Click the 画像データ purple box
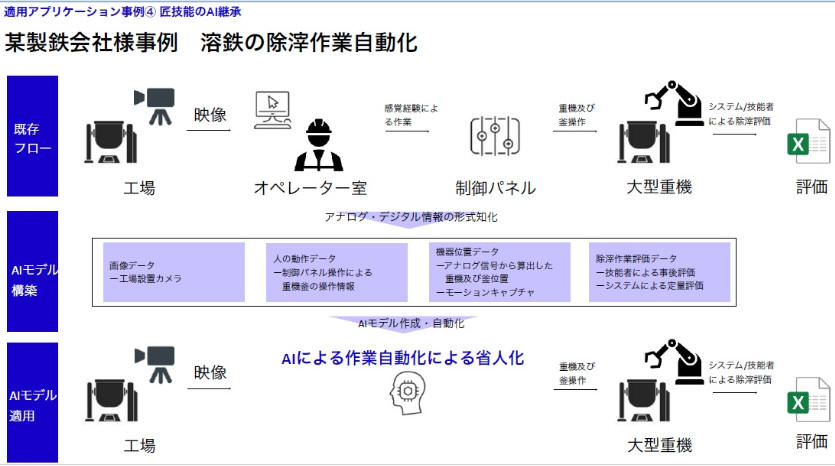The height and width of the screenshot is (466, 835). coord(174,272)
